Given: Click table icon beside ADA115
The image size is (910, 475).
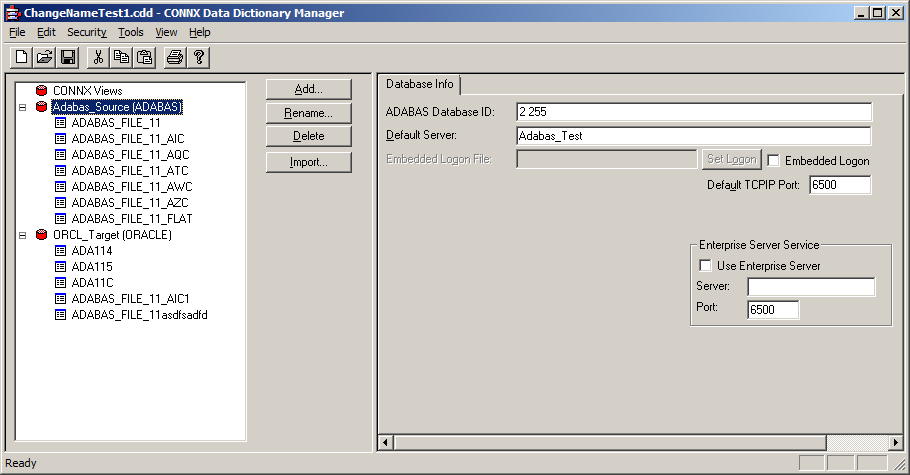Looking at the screenshot, I should (x=60, y=267).
